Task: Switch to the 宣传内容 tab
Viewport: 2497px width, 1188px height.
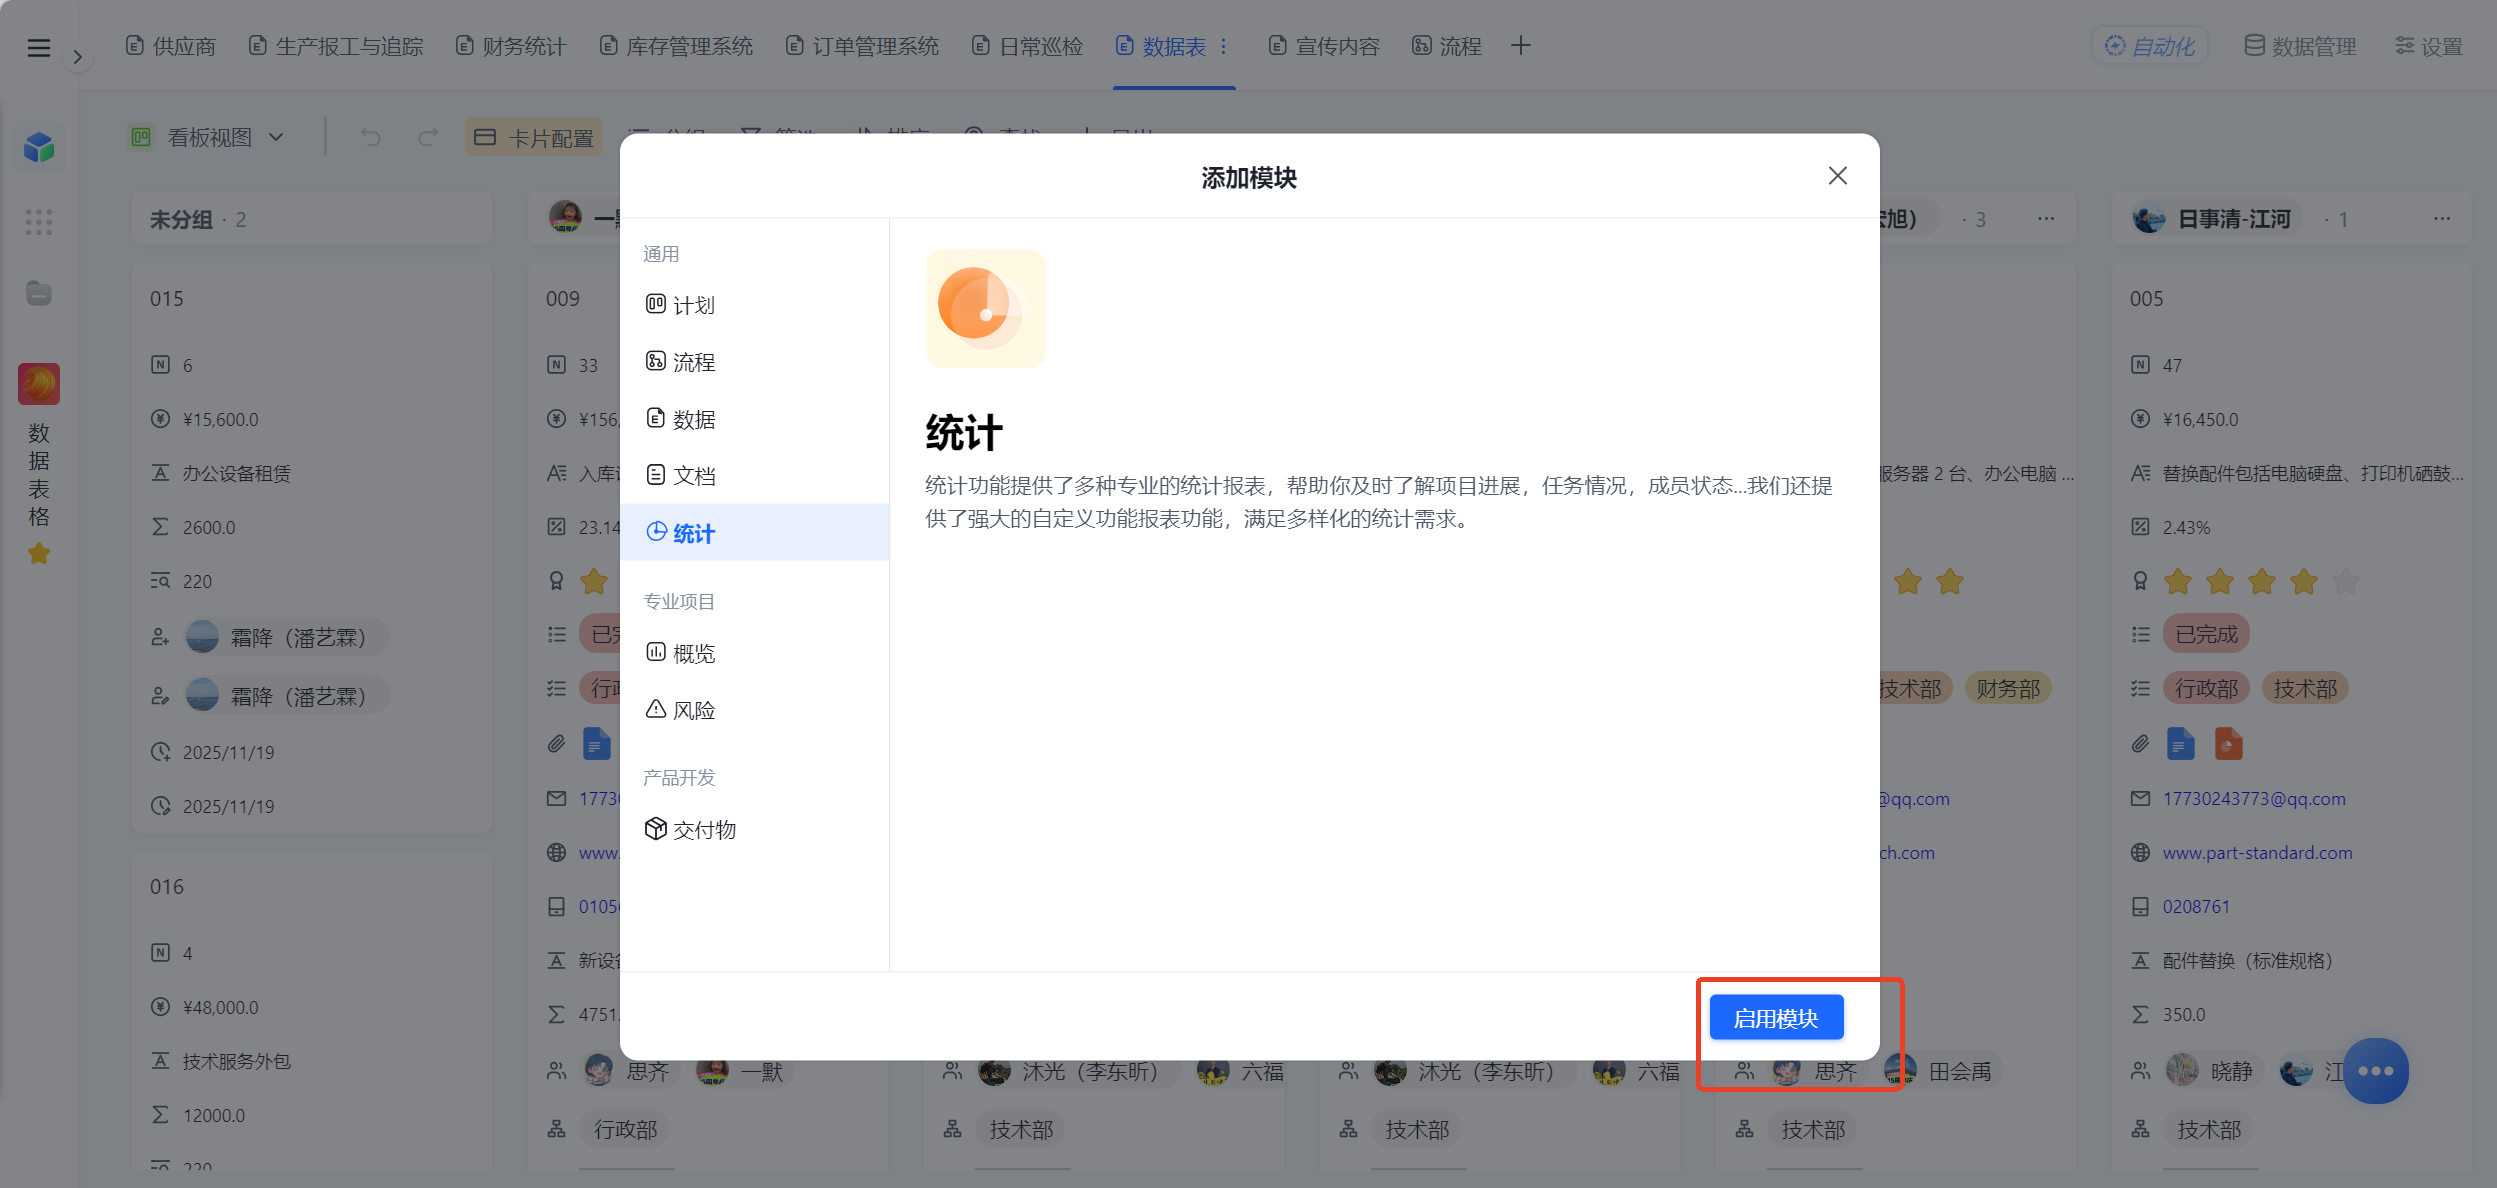Action: click(1324, 46)
